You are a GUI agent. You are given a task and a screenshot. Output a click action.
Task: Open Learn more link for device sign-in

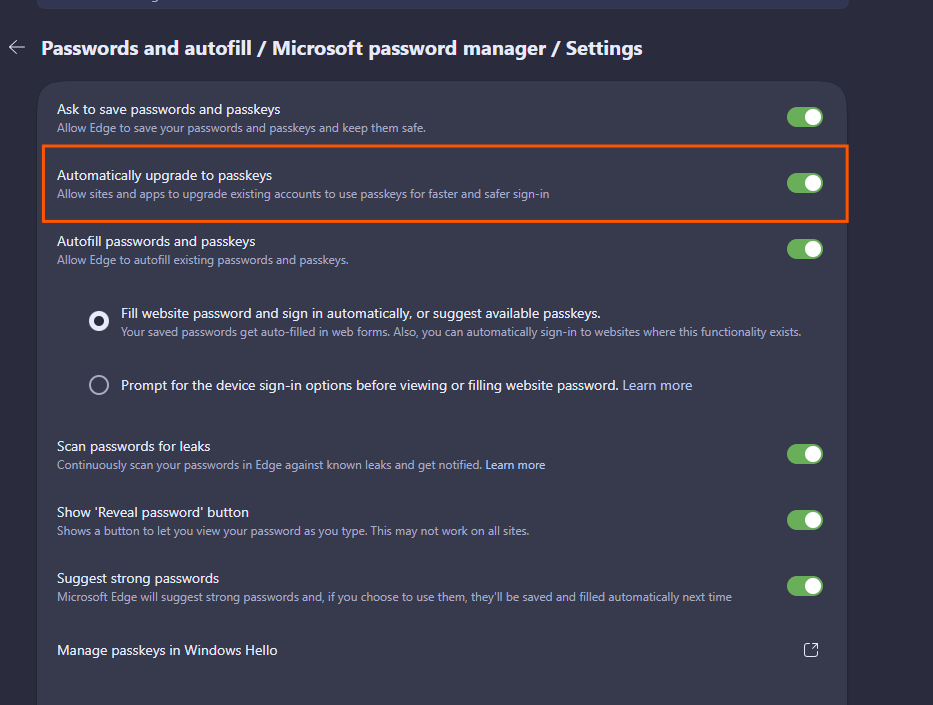click(x=657, y=386)
